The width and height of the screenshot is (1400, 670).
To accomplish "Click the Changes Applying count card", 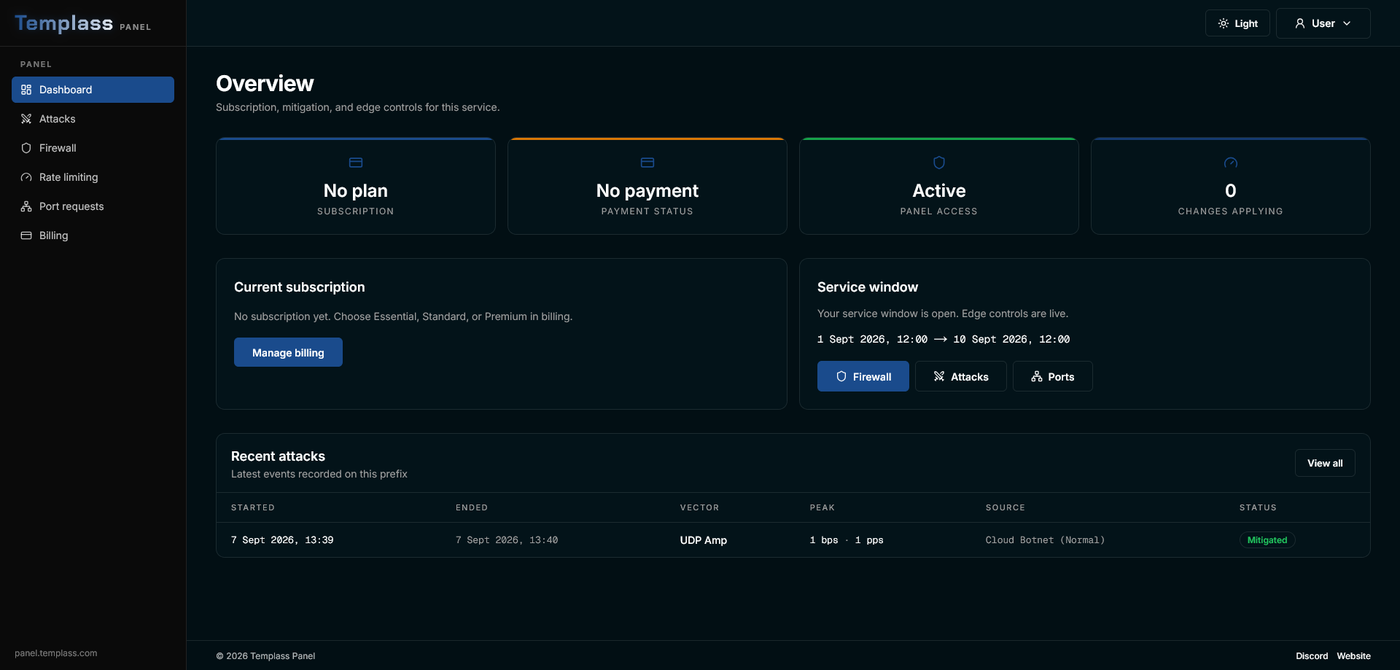I will tap(1231, 186).
